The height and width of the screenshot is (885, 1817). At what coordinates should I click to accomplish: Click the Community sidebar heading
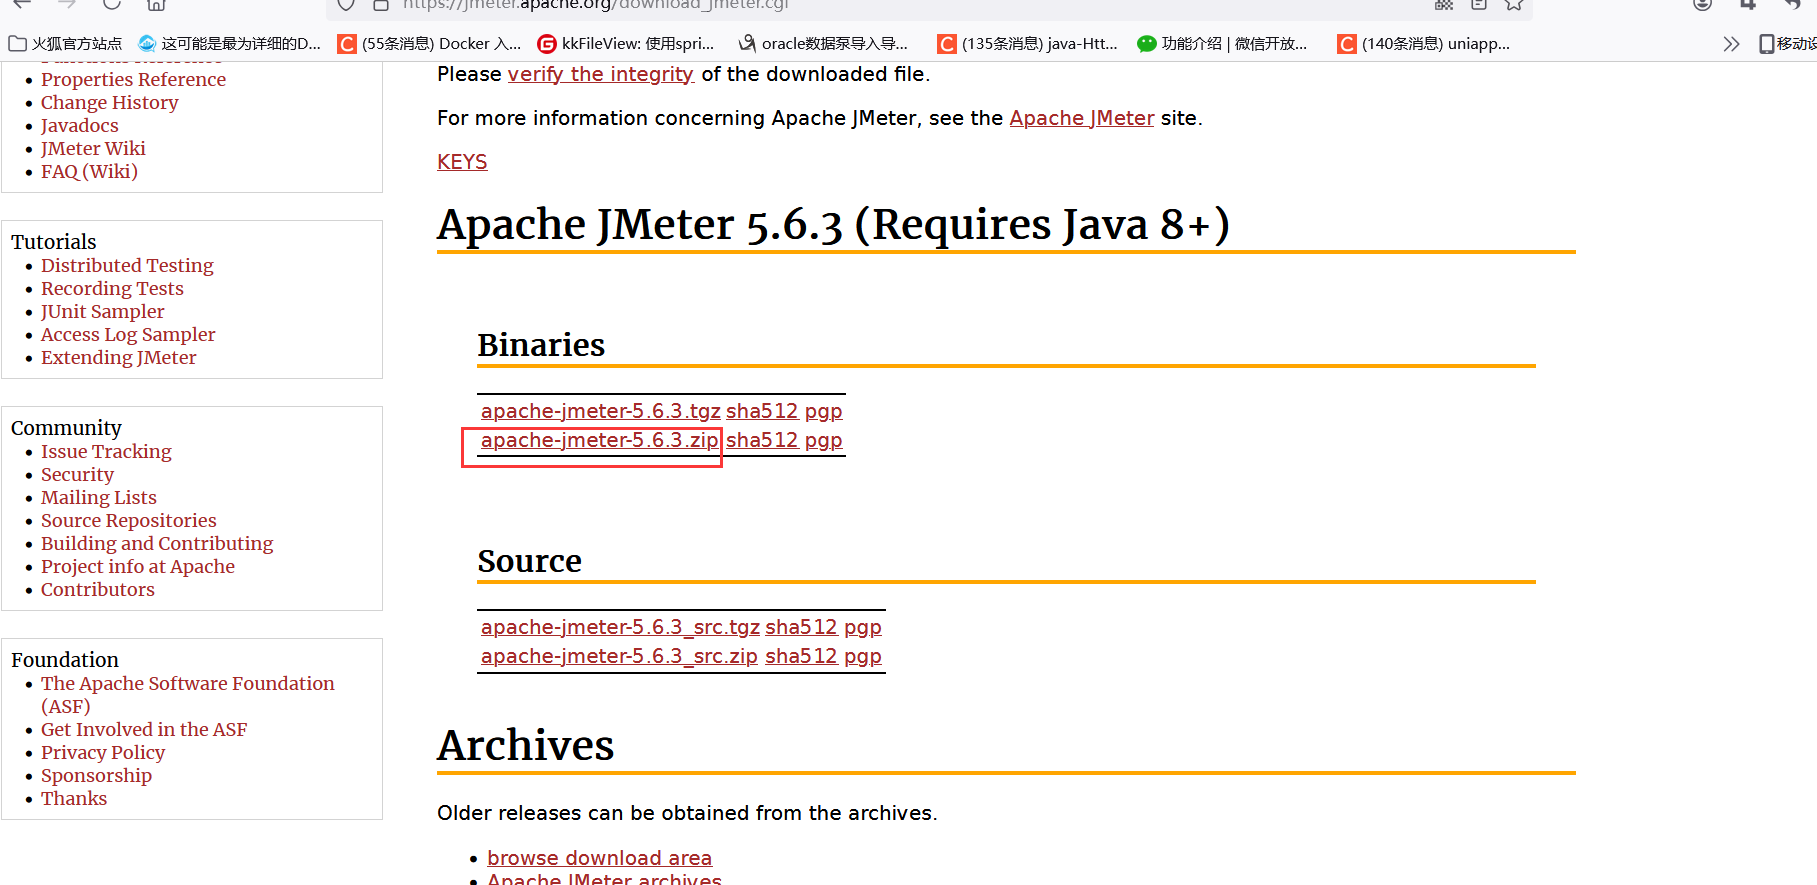(x=66, y=428)
